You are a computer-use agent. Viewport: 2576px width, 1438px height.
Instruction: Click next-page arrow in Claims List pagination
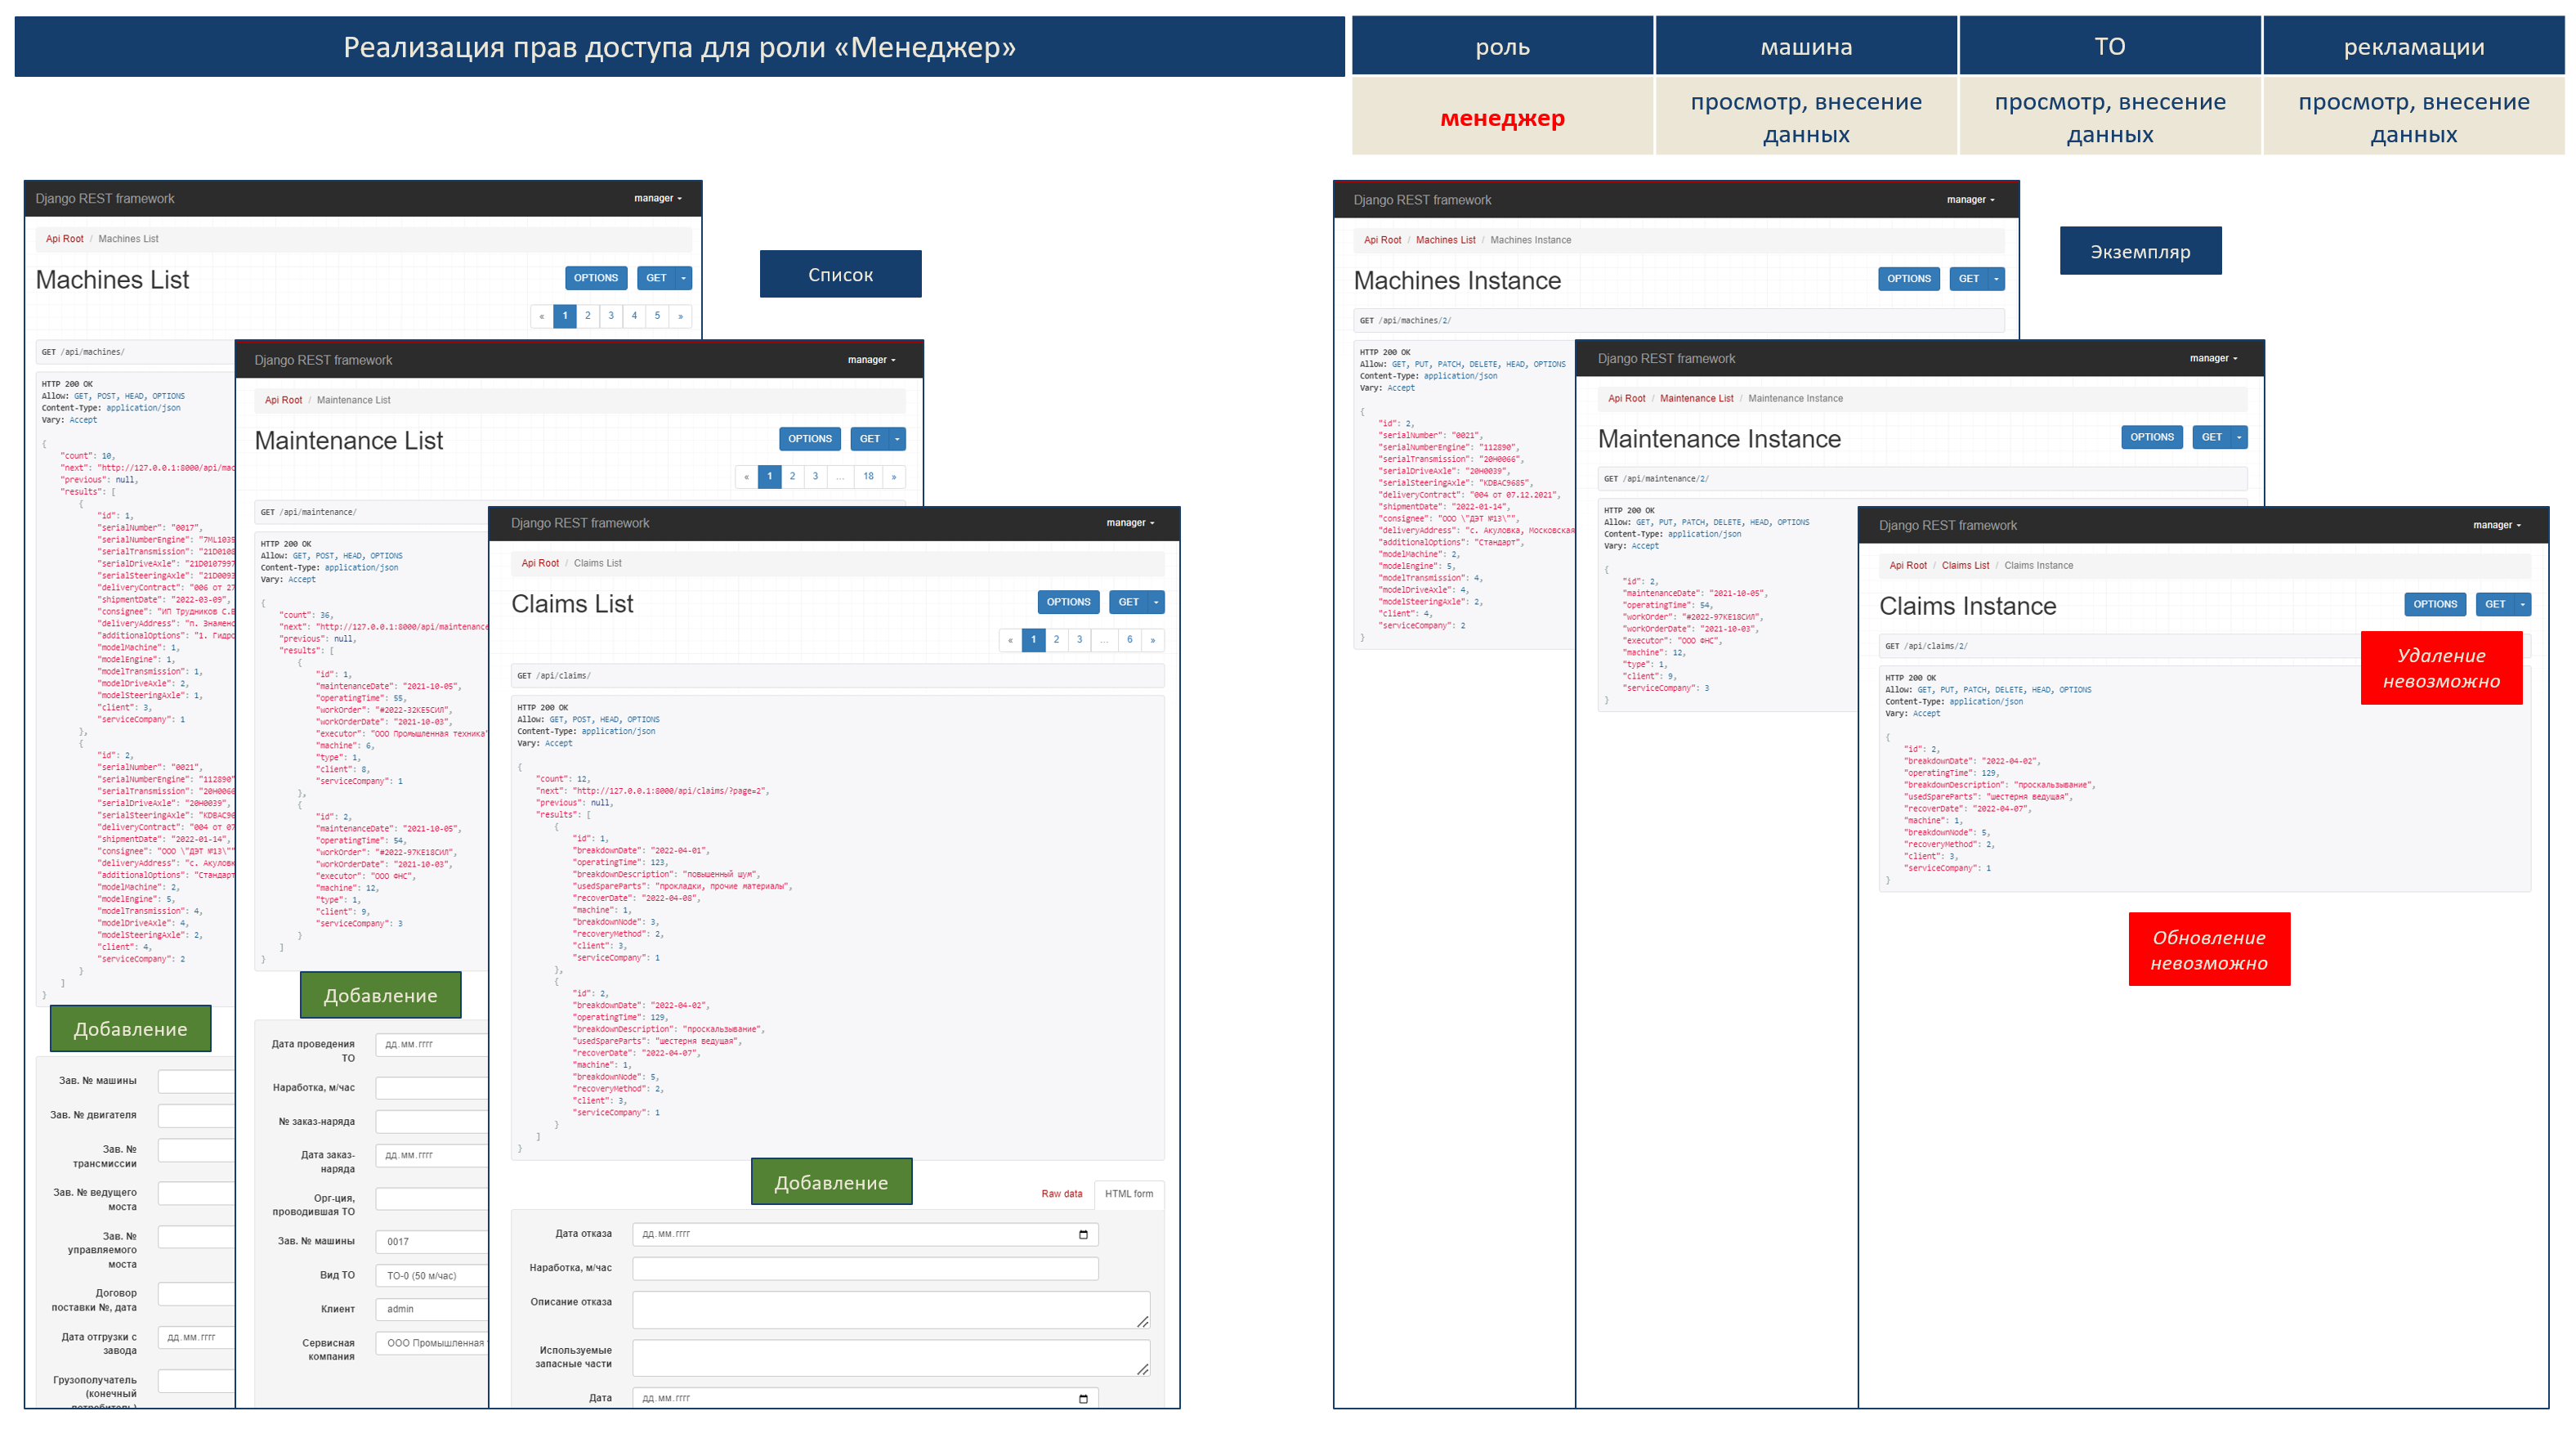1152,640
